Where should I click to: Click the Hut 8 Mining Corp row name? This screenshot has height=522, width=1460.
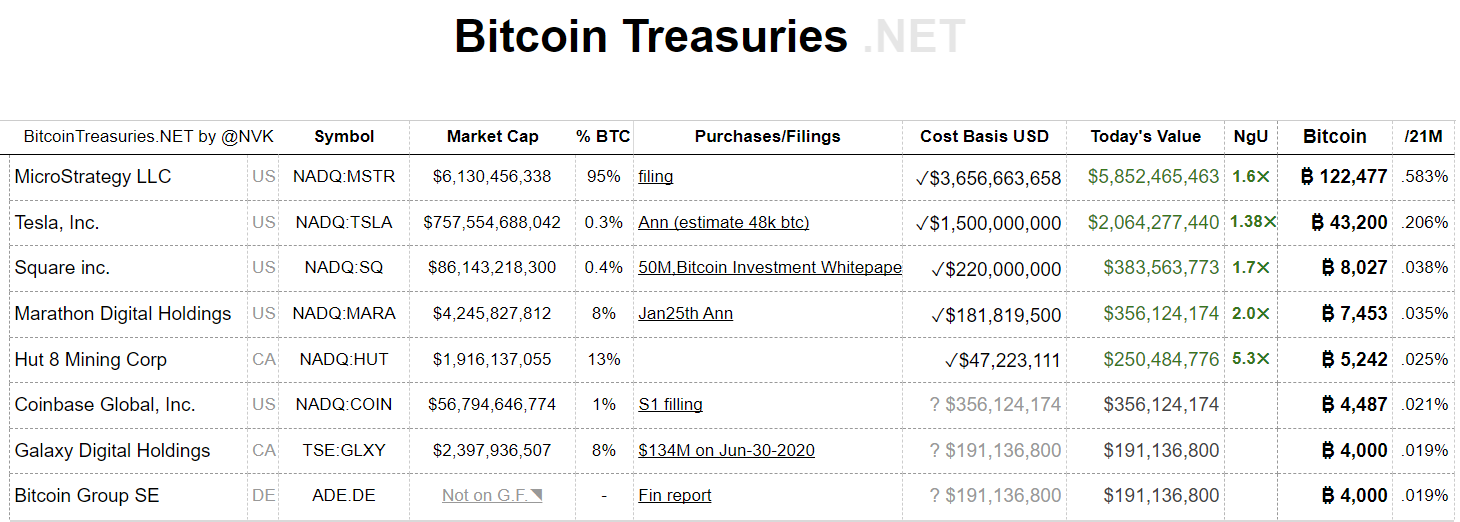[91, 359]
